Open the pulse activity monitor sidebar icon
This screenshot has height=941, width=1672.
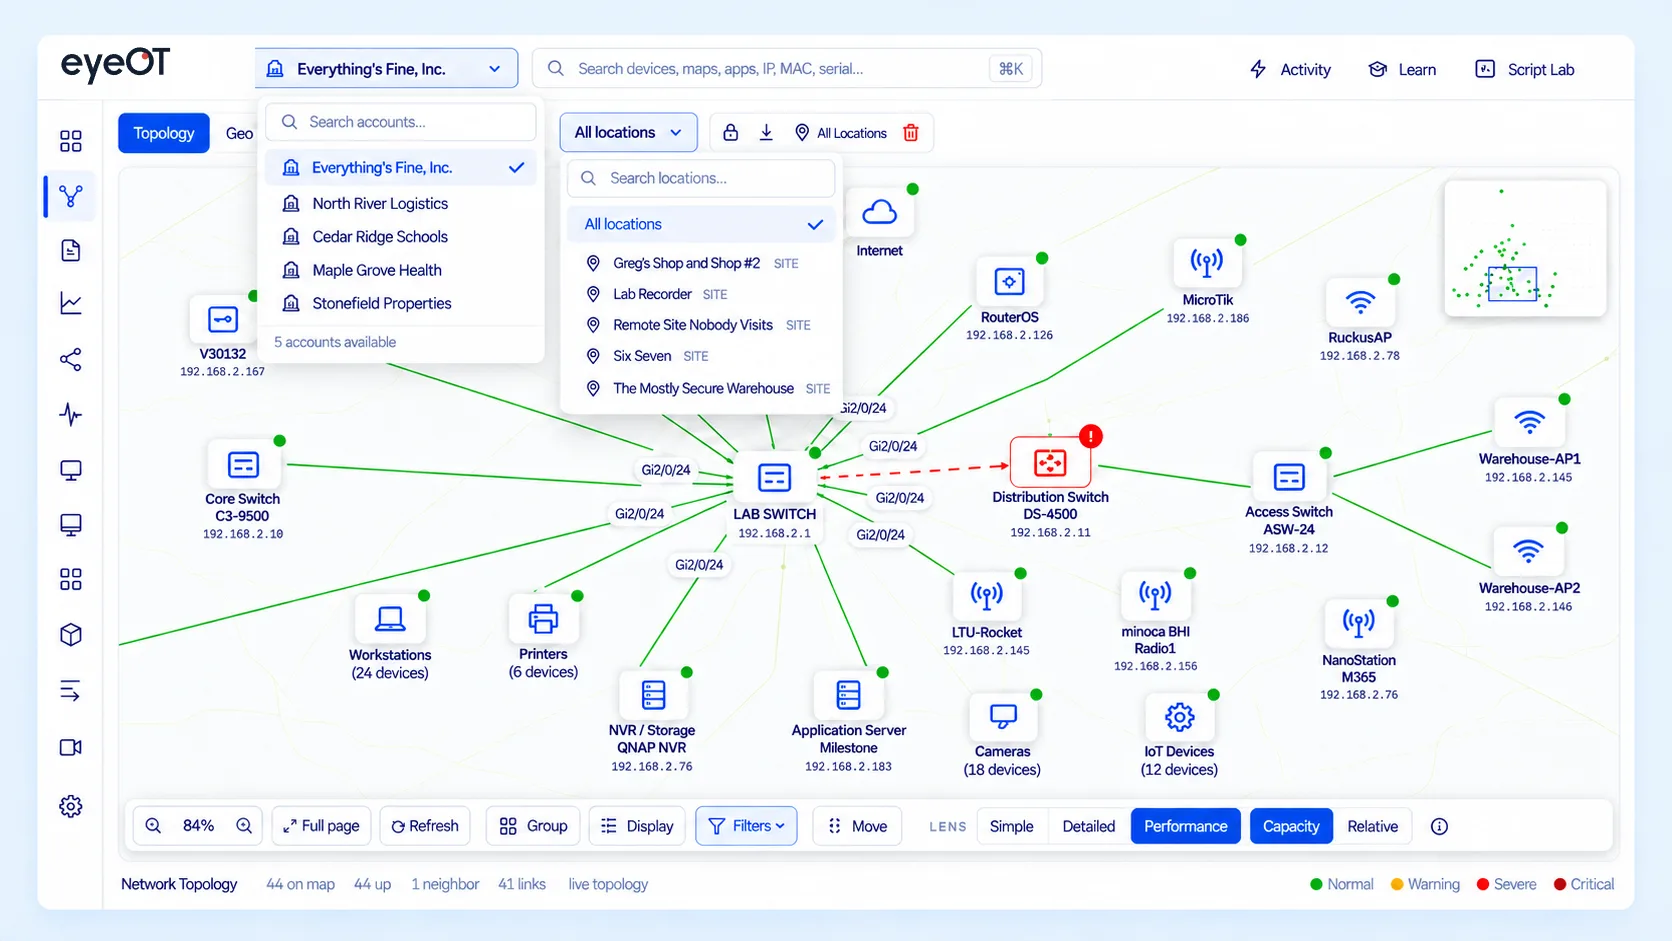[70, 414]
